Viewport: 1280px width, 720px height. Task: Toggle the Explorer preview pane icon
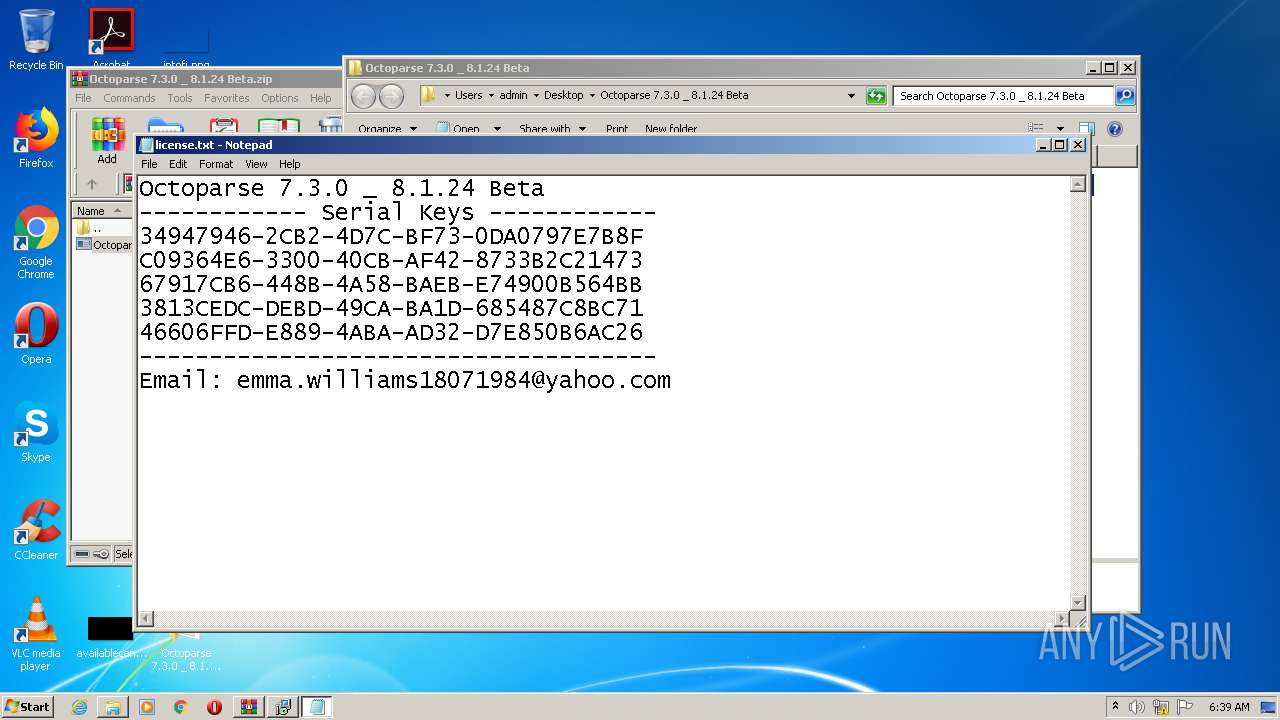coord(1087,129)
